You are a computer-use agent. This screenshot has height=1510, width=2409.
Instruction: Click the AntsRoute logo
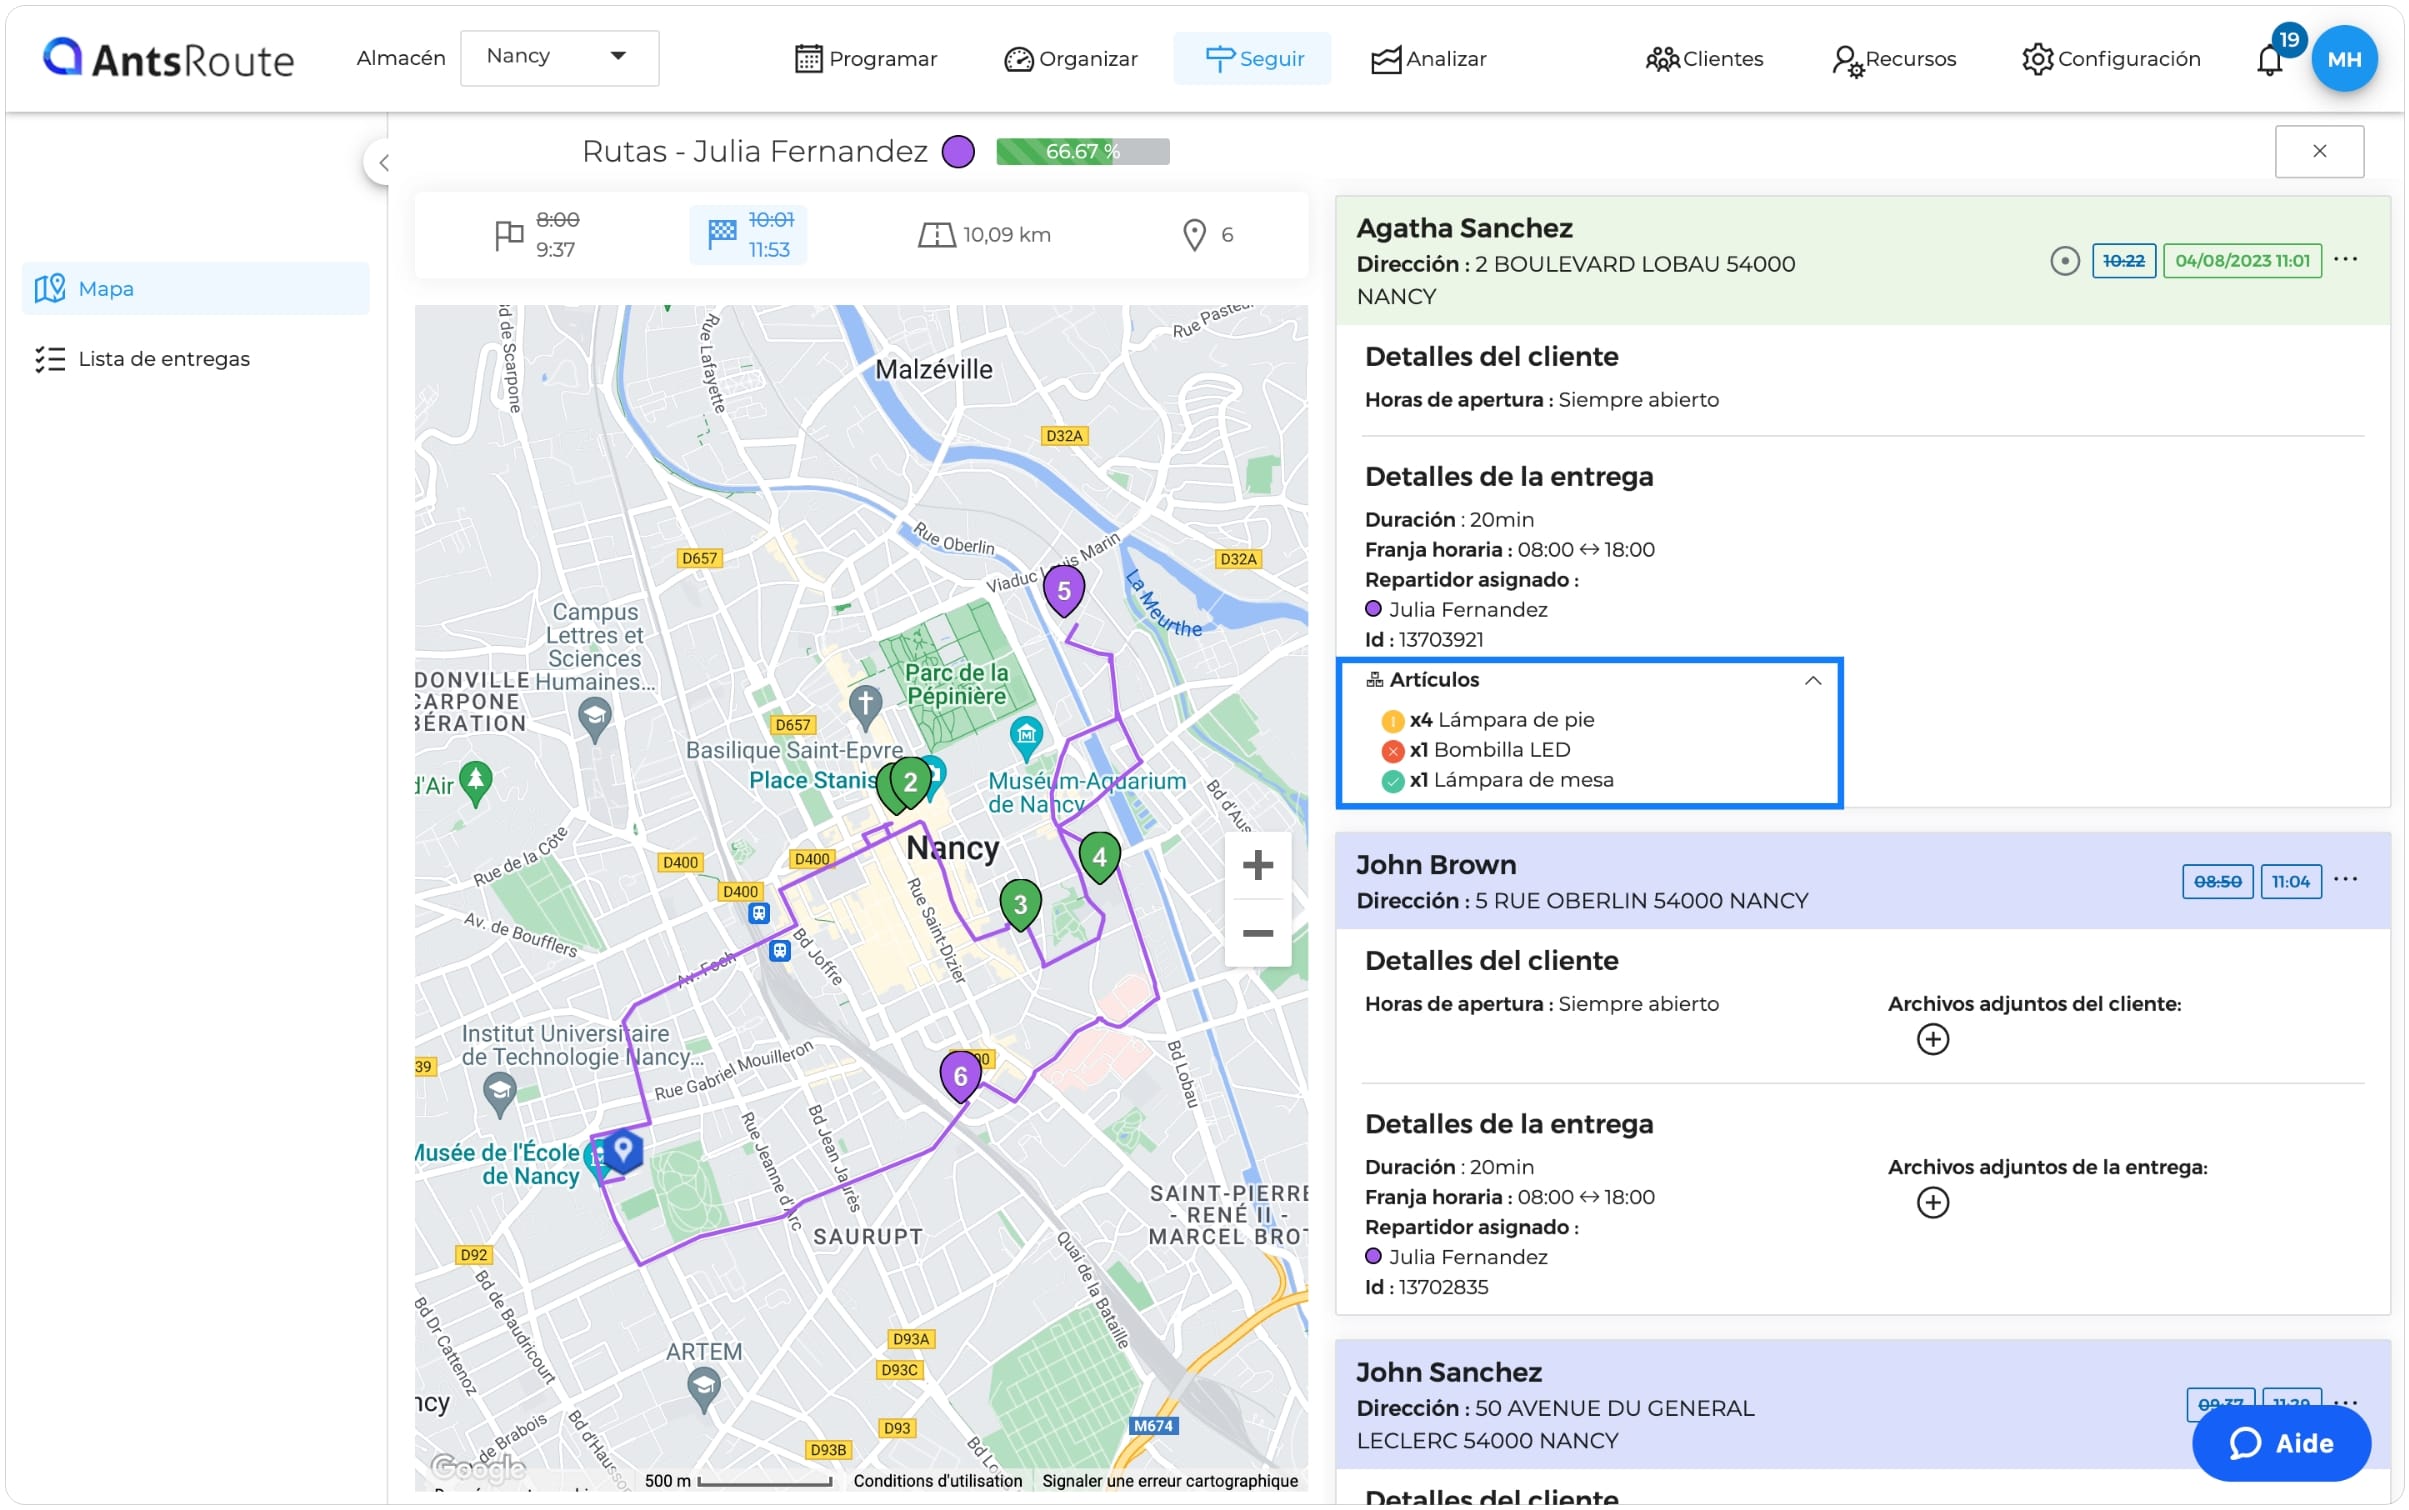point(168,59)
